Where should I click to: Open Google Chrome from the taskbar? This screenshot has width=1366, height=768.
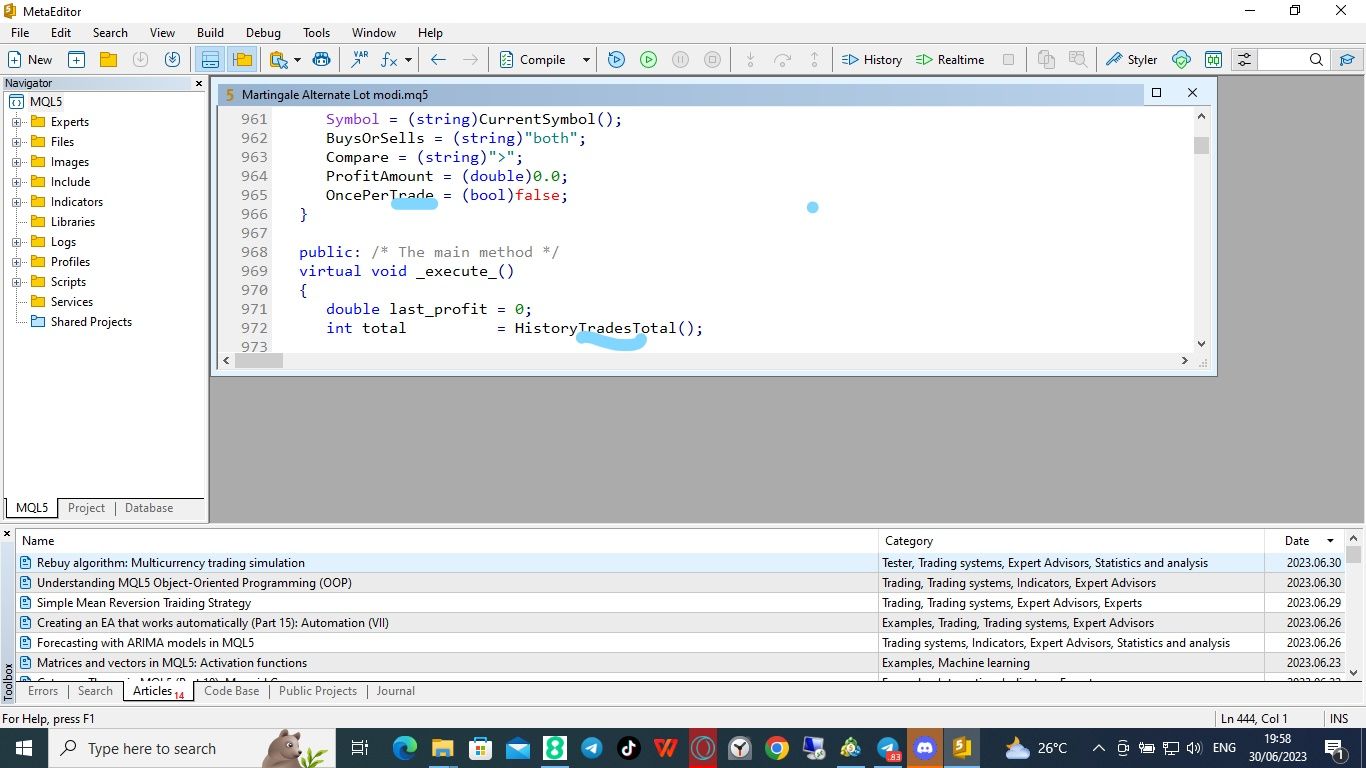coord(777,748)
